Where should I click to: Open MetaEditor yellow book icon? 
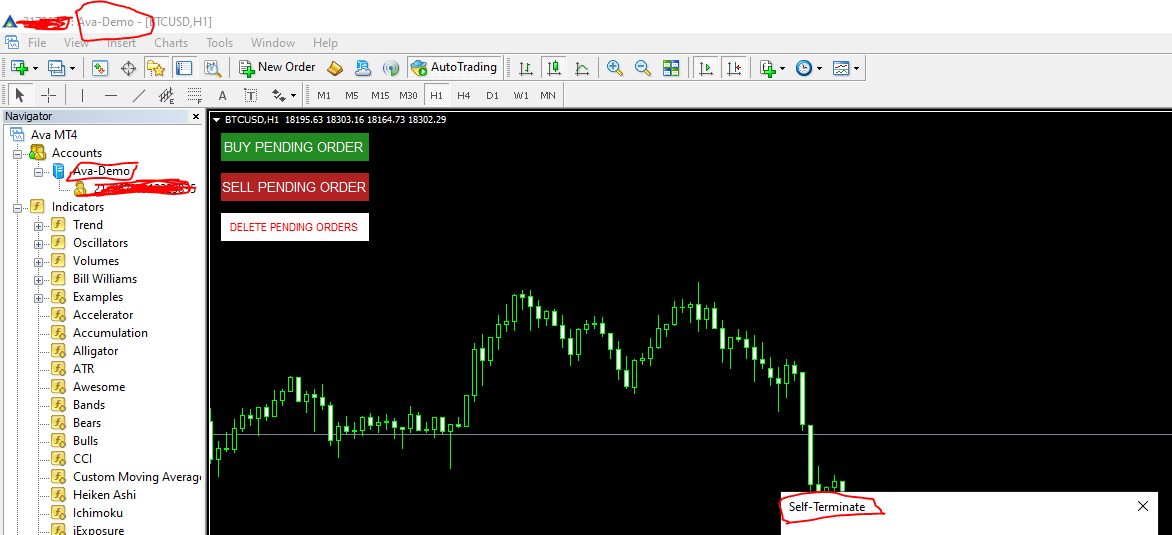335,68
